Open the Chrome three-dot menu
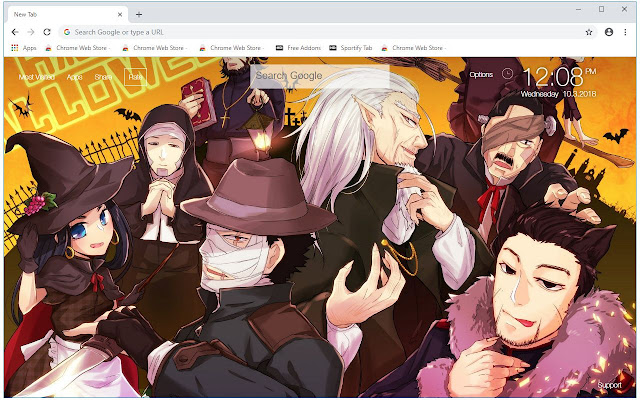Image resolution: width=640 pixels, height=400 pixels. coord(625,32)
